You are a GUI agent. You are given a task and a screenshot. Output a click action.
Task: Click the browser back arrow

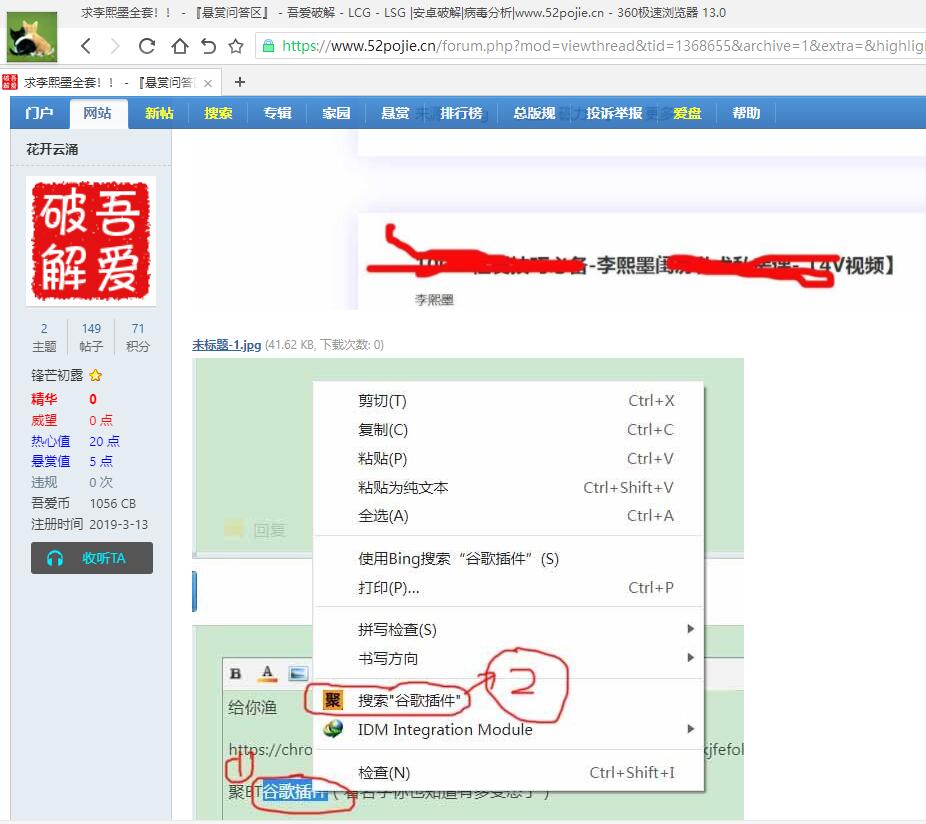click(x=86, y=46)
